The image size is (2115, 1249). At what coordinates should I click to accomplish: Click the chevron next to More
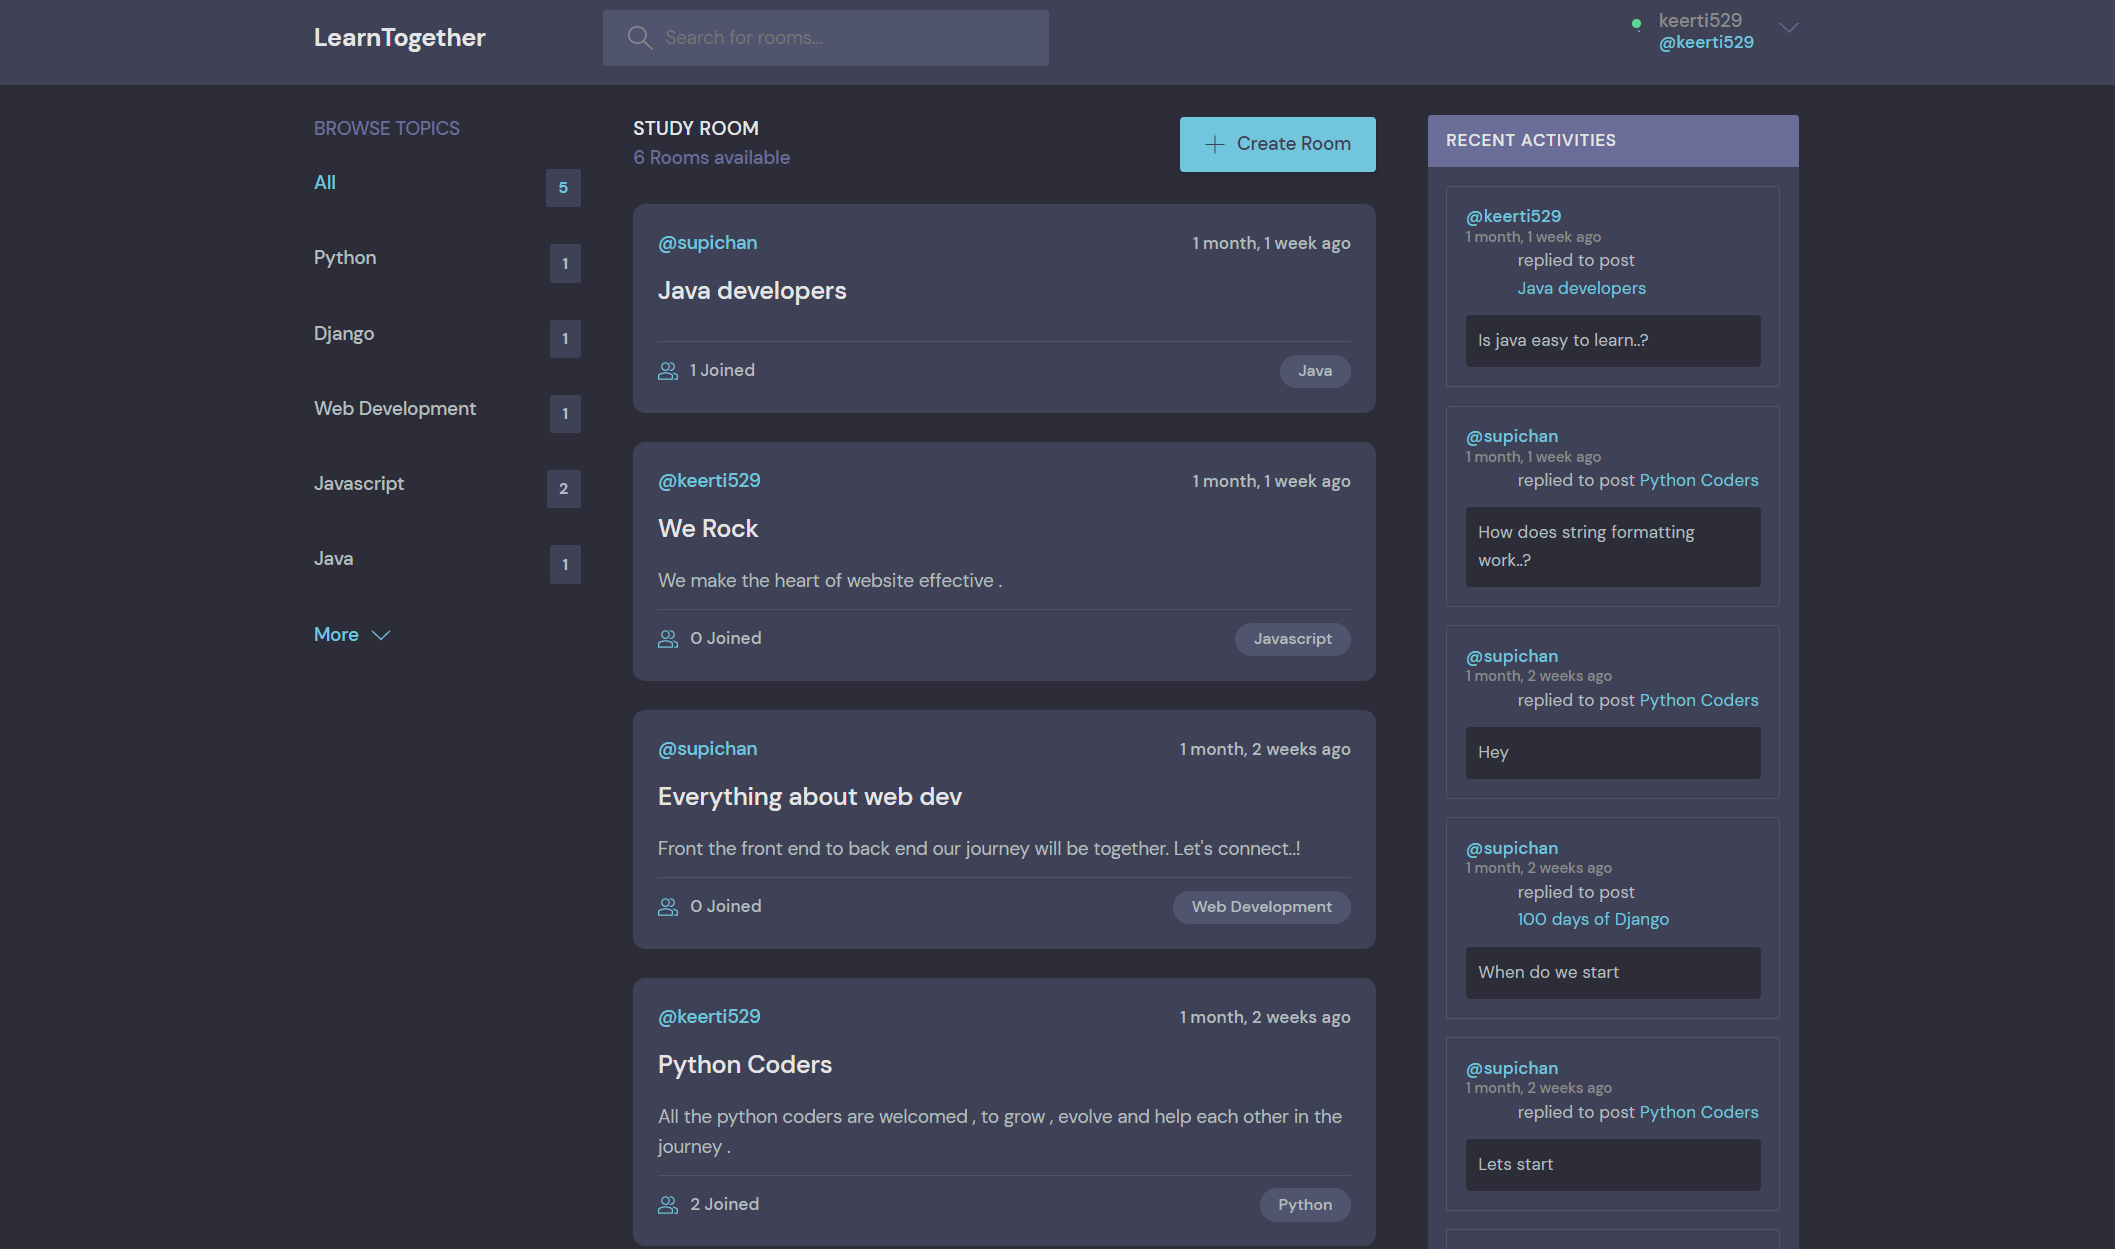(x=381, y=636)
